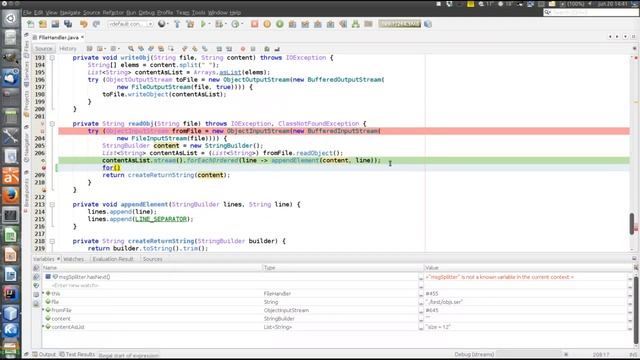The width and height of the screenshot is (640, 360).
Task: Open value editor button for fromFile row
Action: [421, 311]
